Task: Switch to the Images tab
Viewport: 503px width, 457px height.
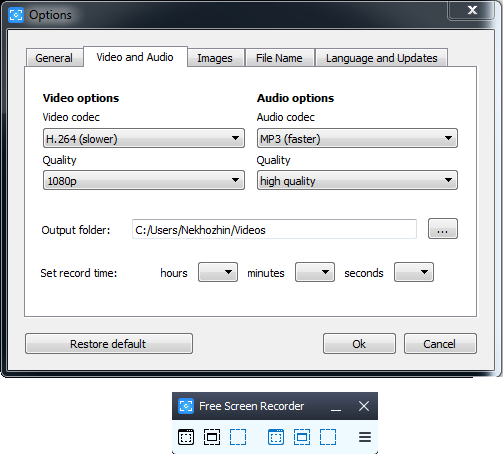Action: tap(215, 58)
